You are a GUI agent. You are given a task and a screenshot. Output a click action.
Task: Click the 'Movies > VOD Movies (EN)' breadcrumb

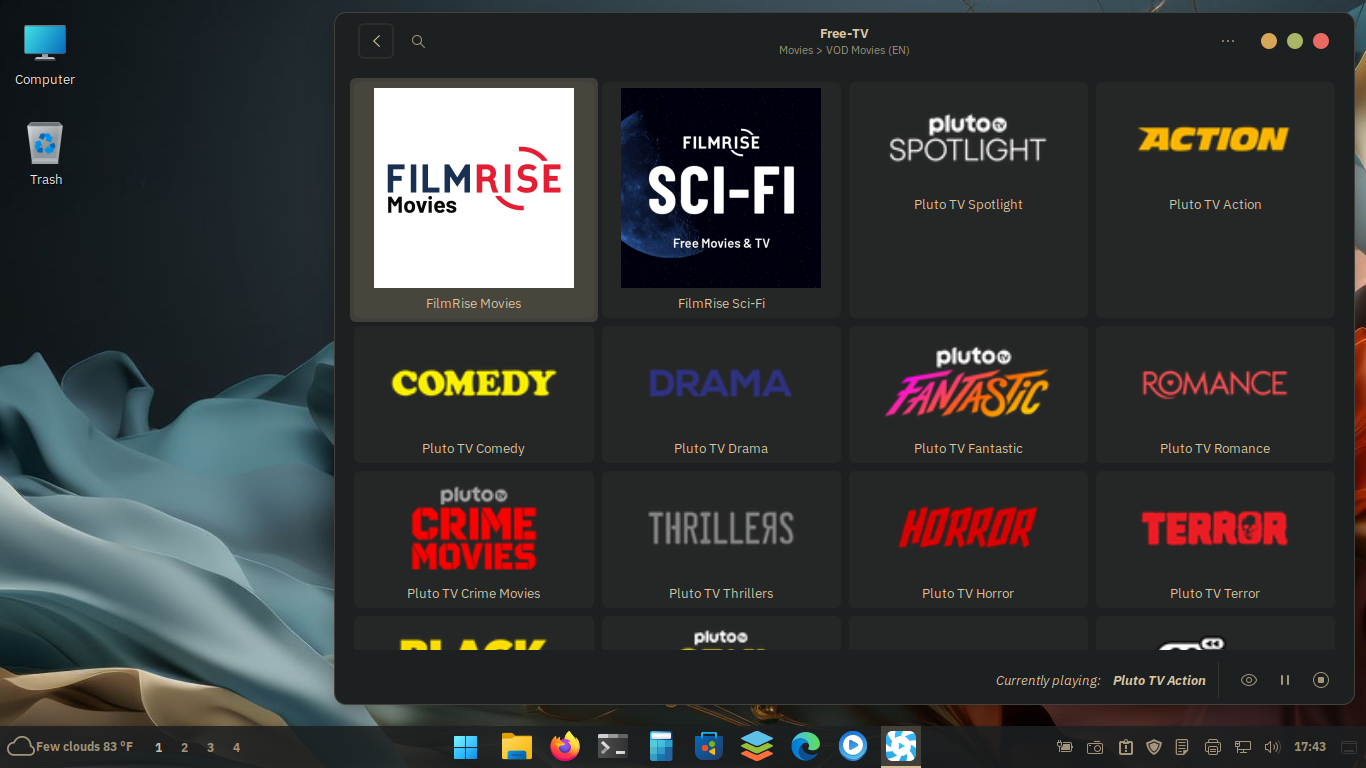coord(844,50)
